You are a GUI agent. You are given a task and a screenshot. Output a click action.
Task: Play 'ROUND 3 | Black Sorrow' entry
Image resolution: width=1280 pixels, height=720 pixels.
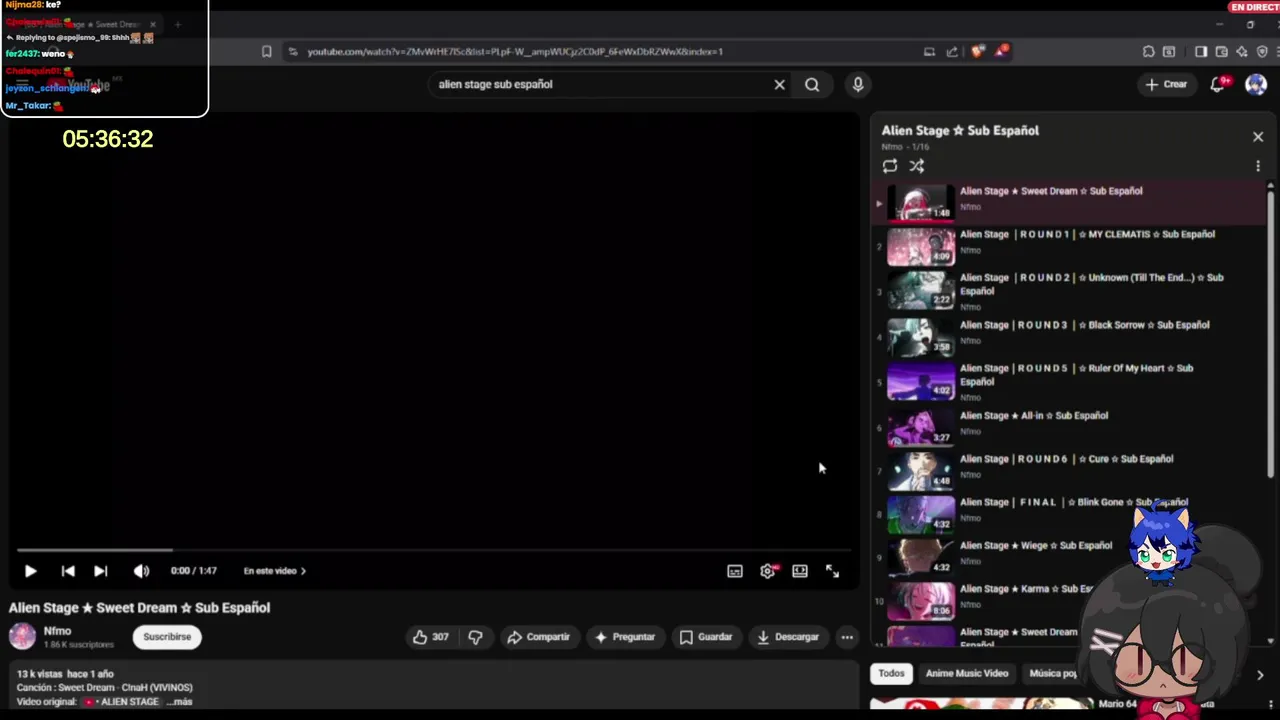[x=1070, y=338]
